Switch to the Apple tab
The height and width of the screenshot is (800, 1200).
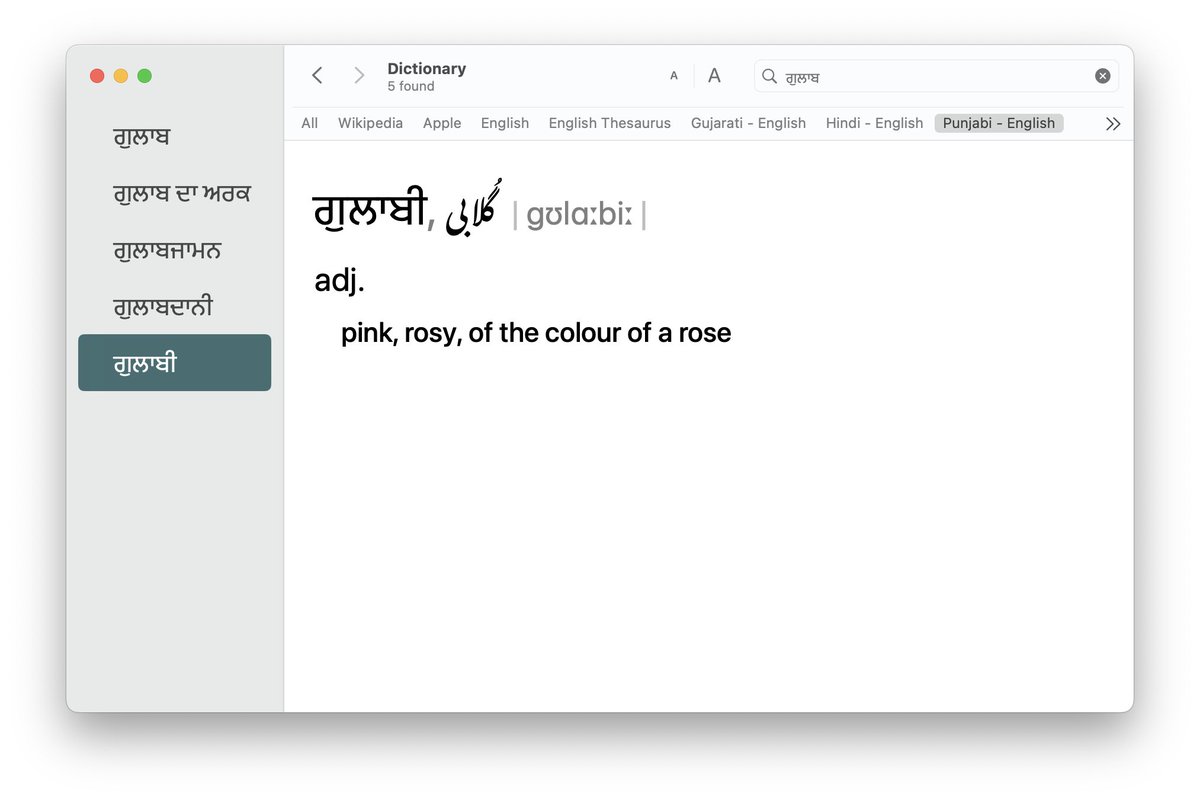[x=442, y=123]
